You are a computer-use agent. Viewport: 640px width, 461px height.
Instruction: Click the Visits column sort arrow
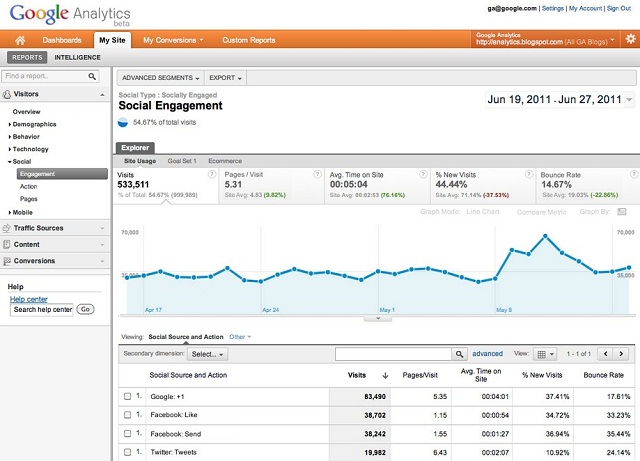385,375
